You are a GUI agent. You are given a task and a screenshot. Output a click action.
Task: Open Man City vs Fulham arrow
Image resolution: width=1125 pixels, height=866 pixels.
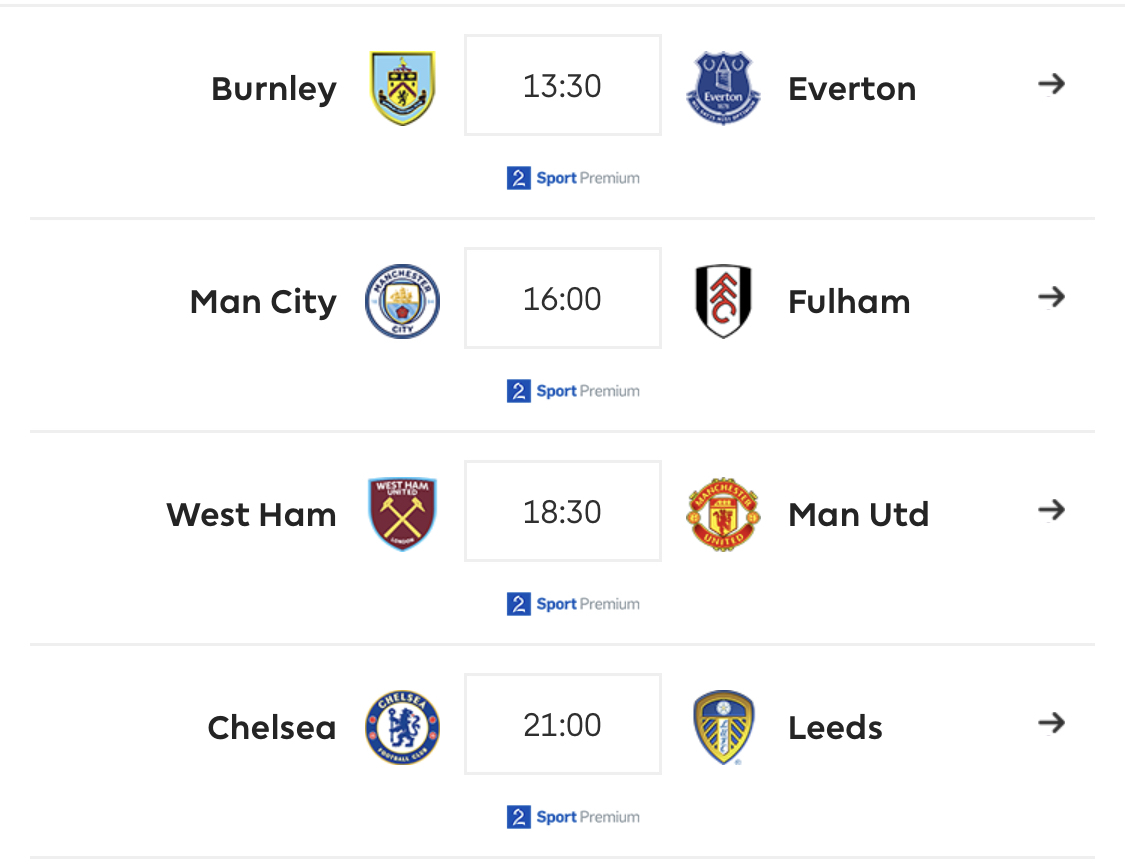click(x=1052, y=297)
